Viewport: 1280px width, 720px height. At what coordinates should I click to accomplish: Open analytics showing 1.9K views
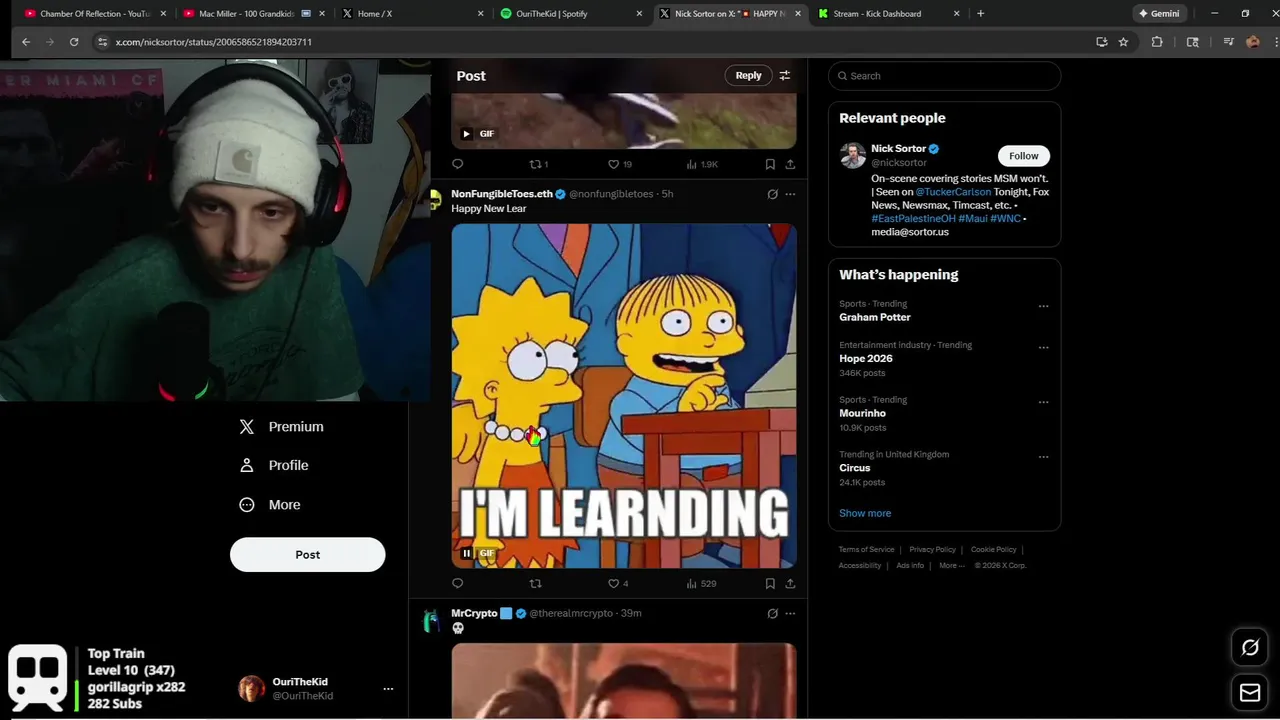[703, 164]
